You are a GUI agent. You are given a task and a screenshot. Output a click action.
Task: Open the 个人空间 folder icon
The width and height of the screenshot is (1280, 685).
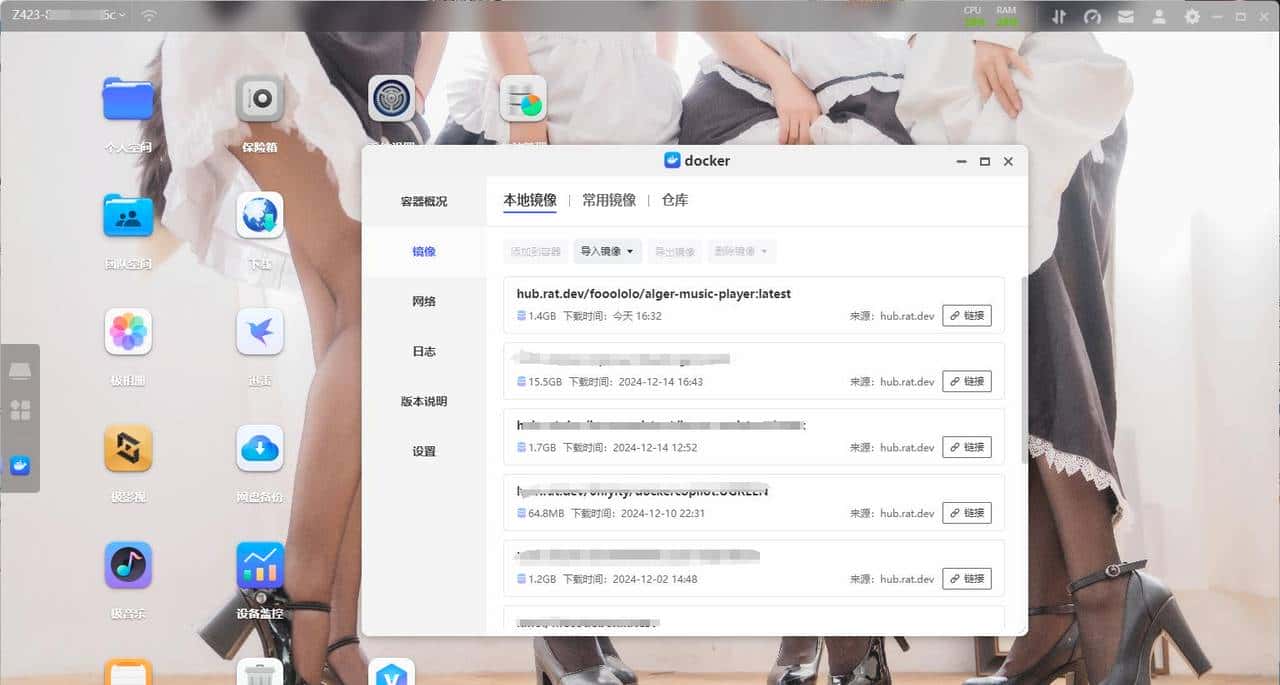127,98
